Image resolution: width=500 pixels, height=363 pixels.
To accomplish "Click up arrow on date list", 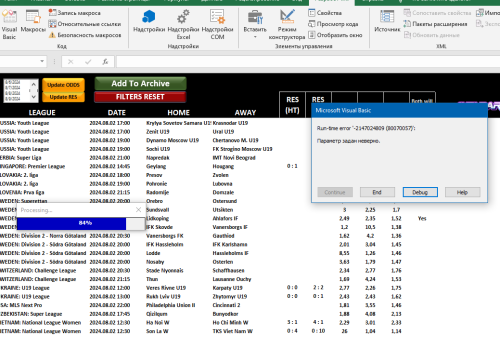I will coord(33,85).
